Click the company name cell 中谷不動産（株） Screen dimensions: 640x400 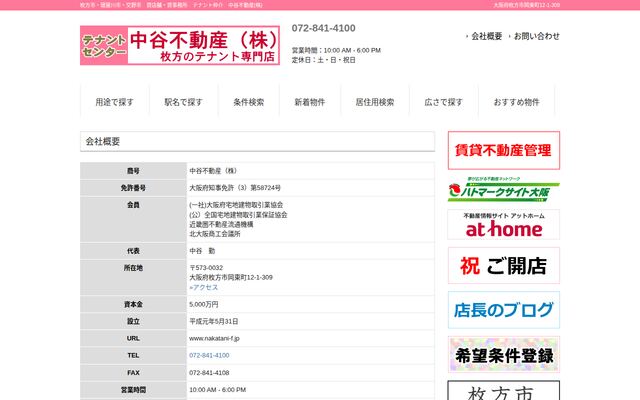coord(213,171)
